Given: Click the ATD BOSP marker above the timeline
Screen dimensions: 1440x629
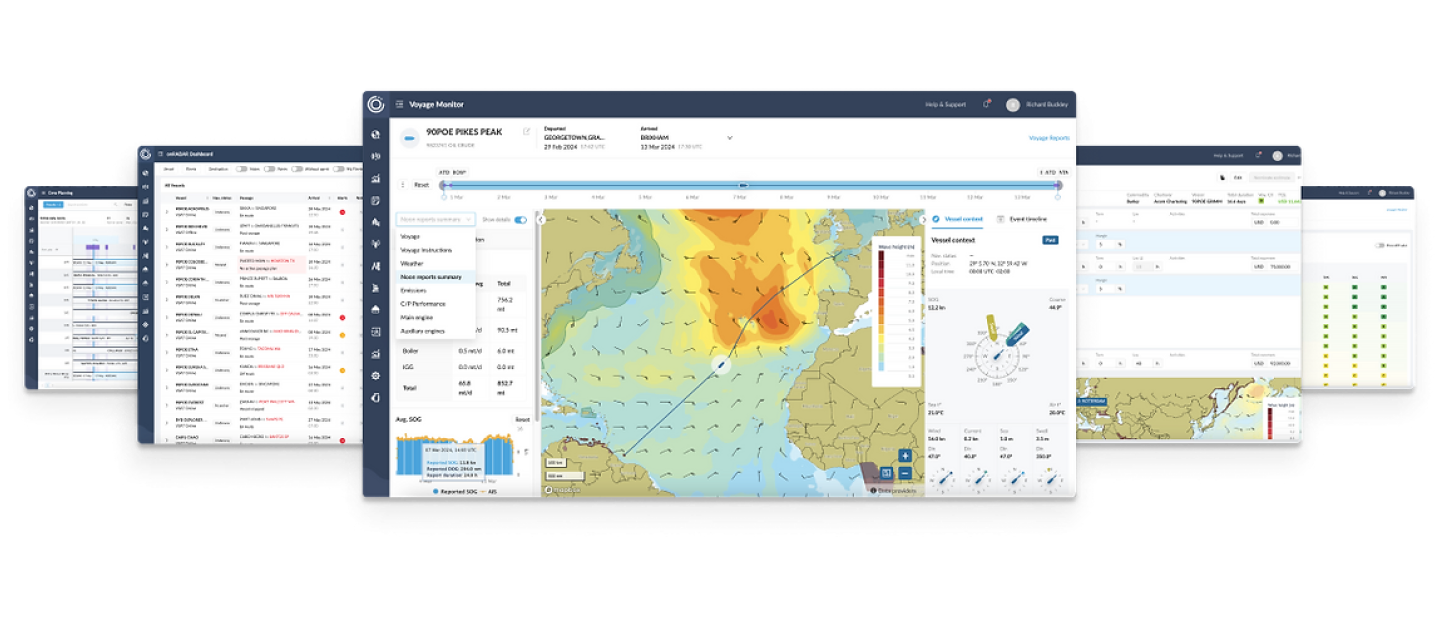Looking at the screenshot, I should tap(452, 172).
